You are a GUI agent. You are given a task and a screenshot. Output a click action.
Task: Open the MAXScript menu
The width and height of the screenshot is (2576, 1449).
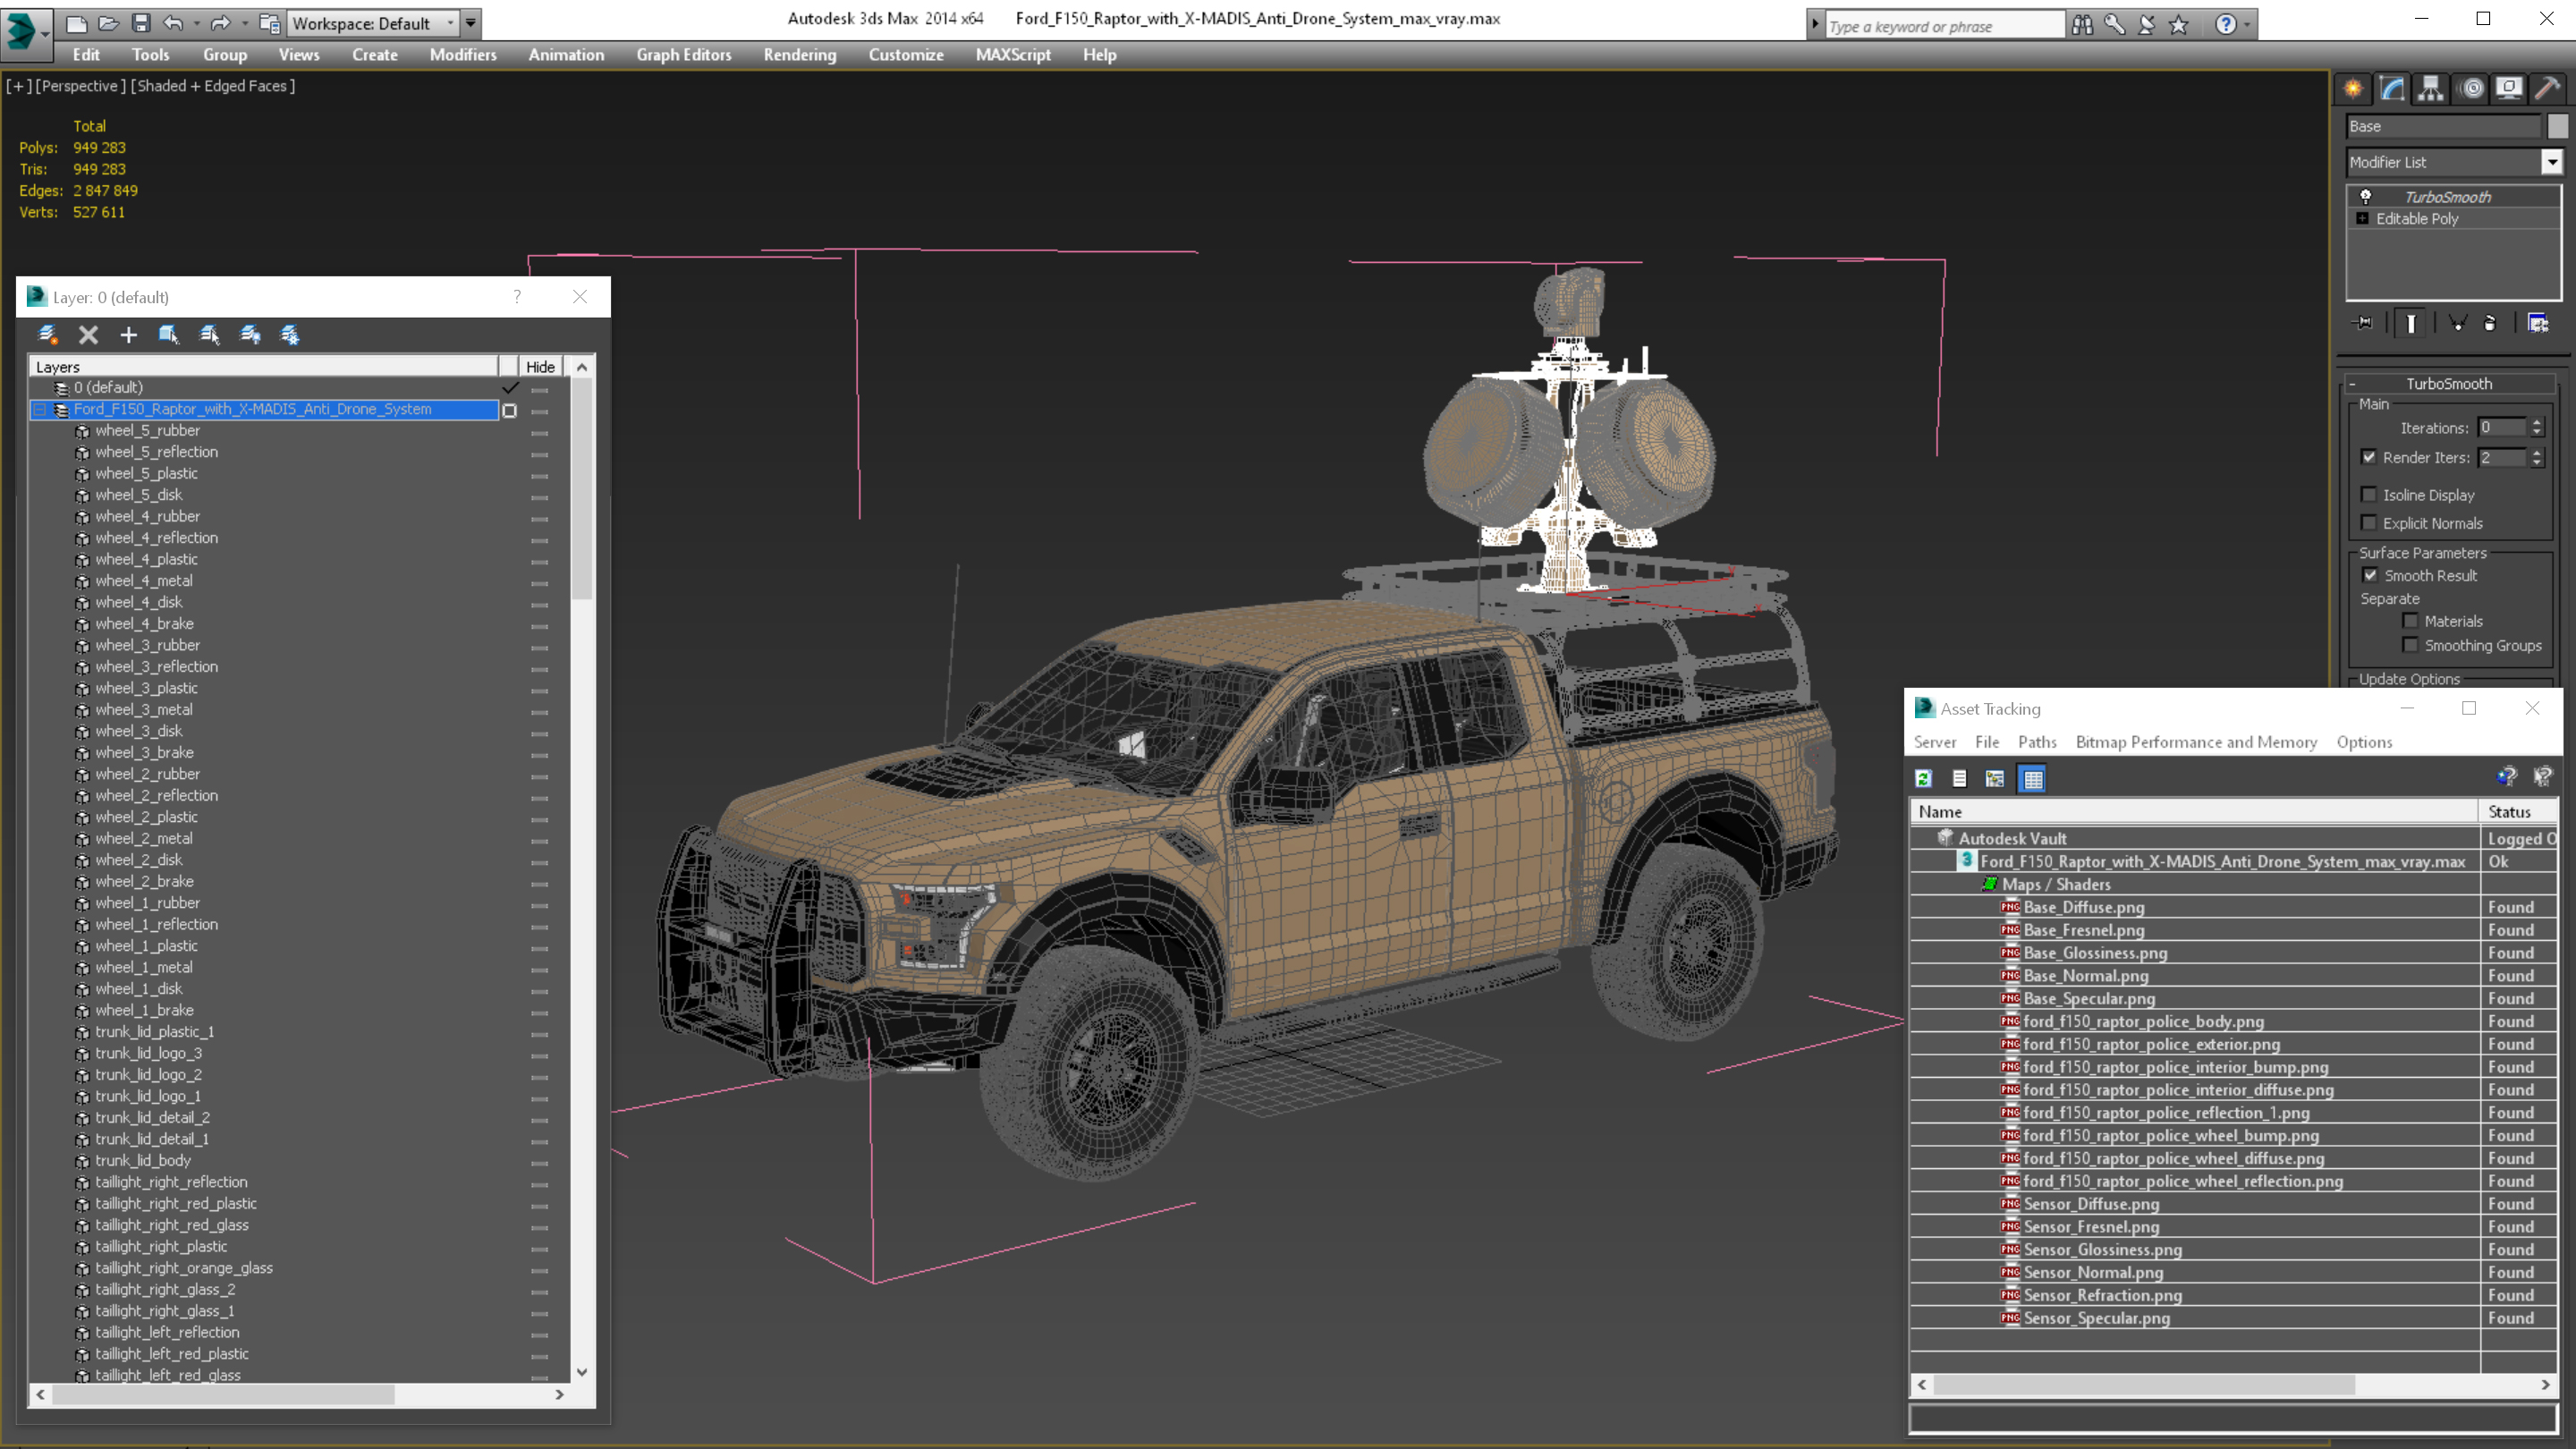tap(1013, 55)
